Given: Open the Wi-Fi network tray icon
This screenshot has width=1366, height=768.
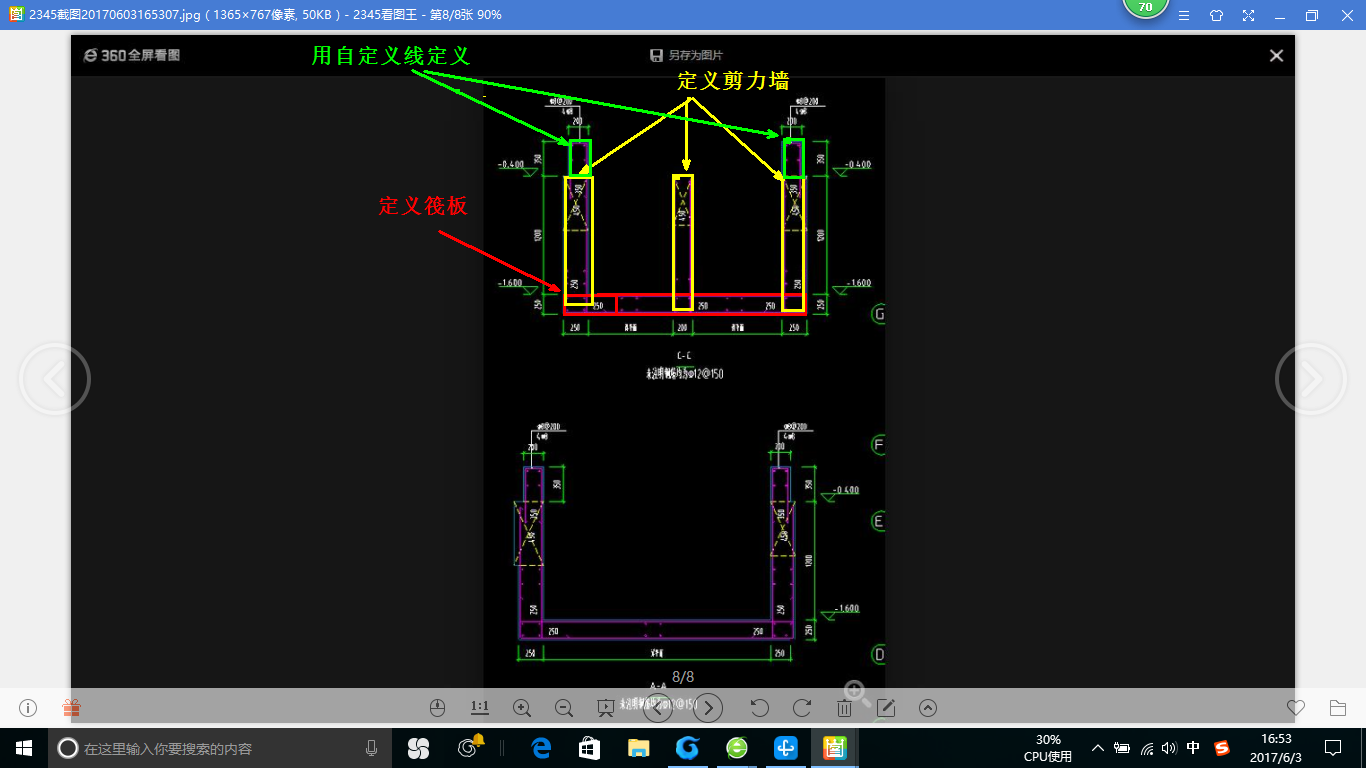Looking at the screenshot, I should point(1146,748).
